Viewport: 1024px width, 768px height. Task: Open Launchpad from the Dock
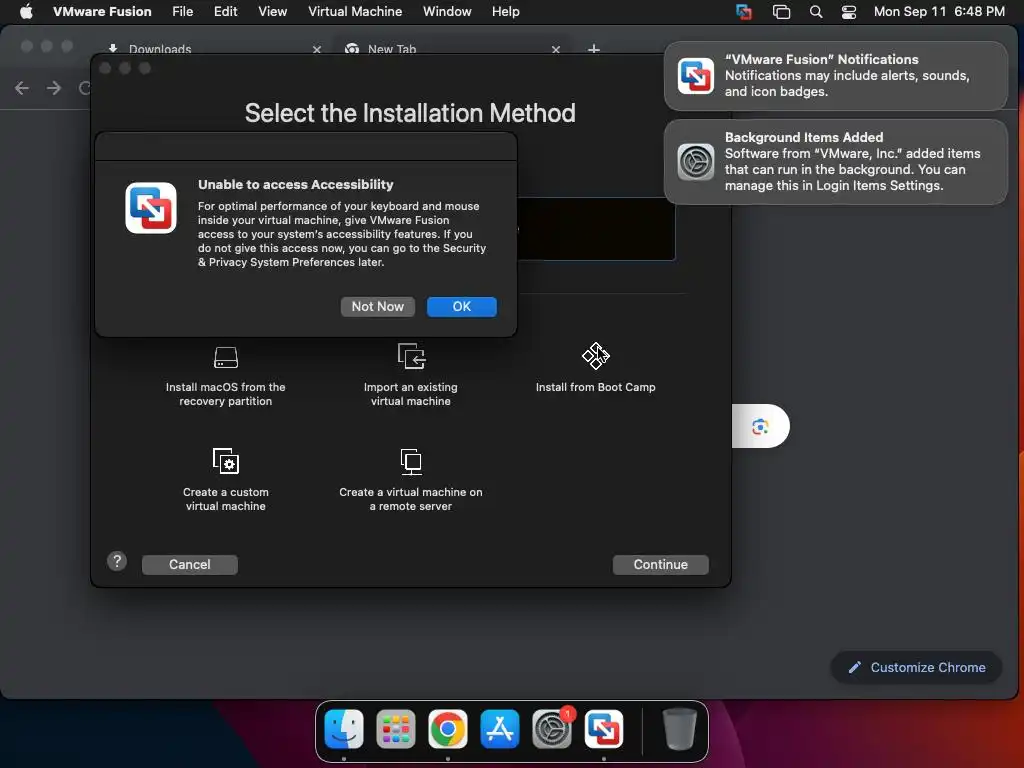point(396,729)
